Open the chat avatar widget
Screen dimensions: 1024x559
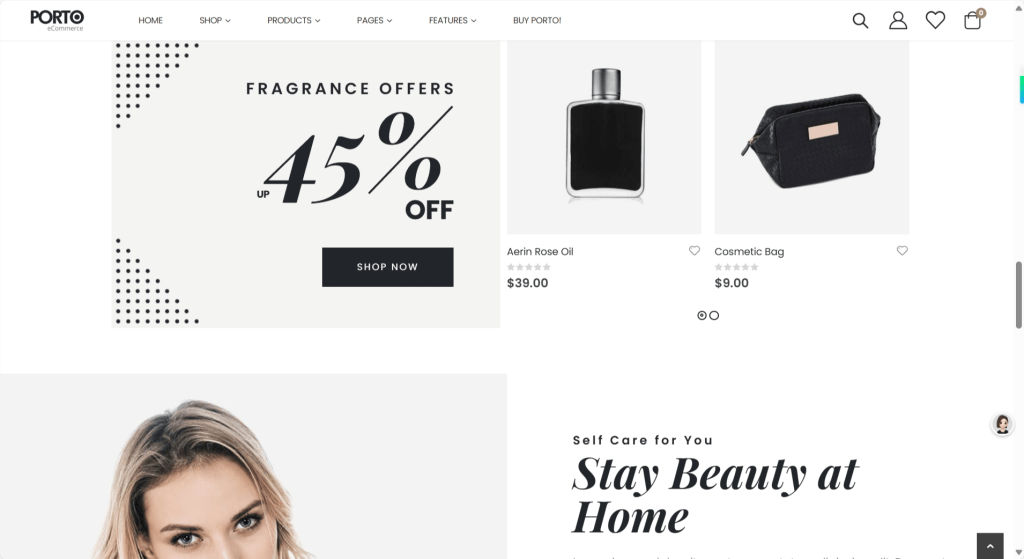click(1002, 424)
